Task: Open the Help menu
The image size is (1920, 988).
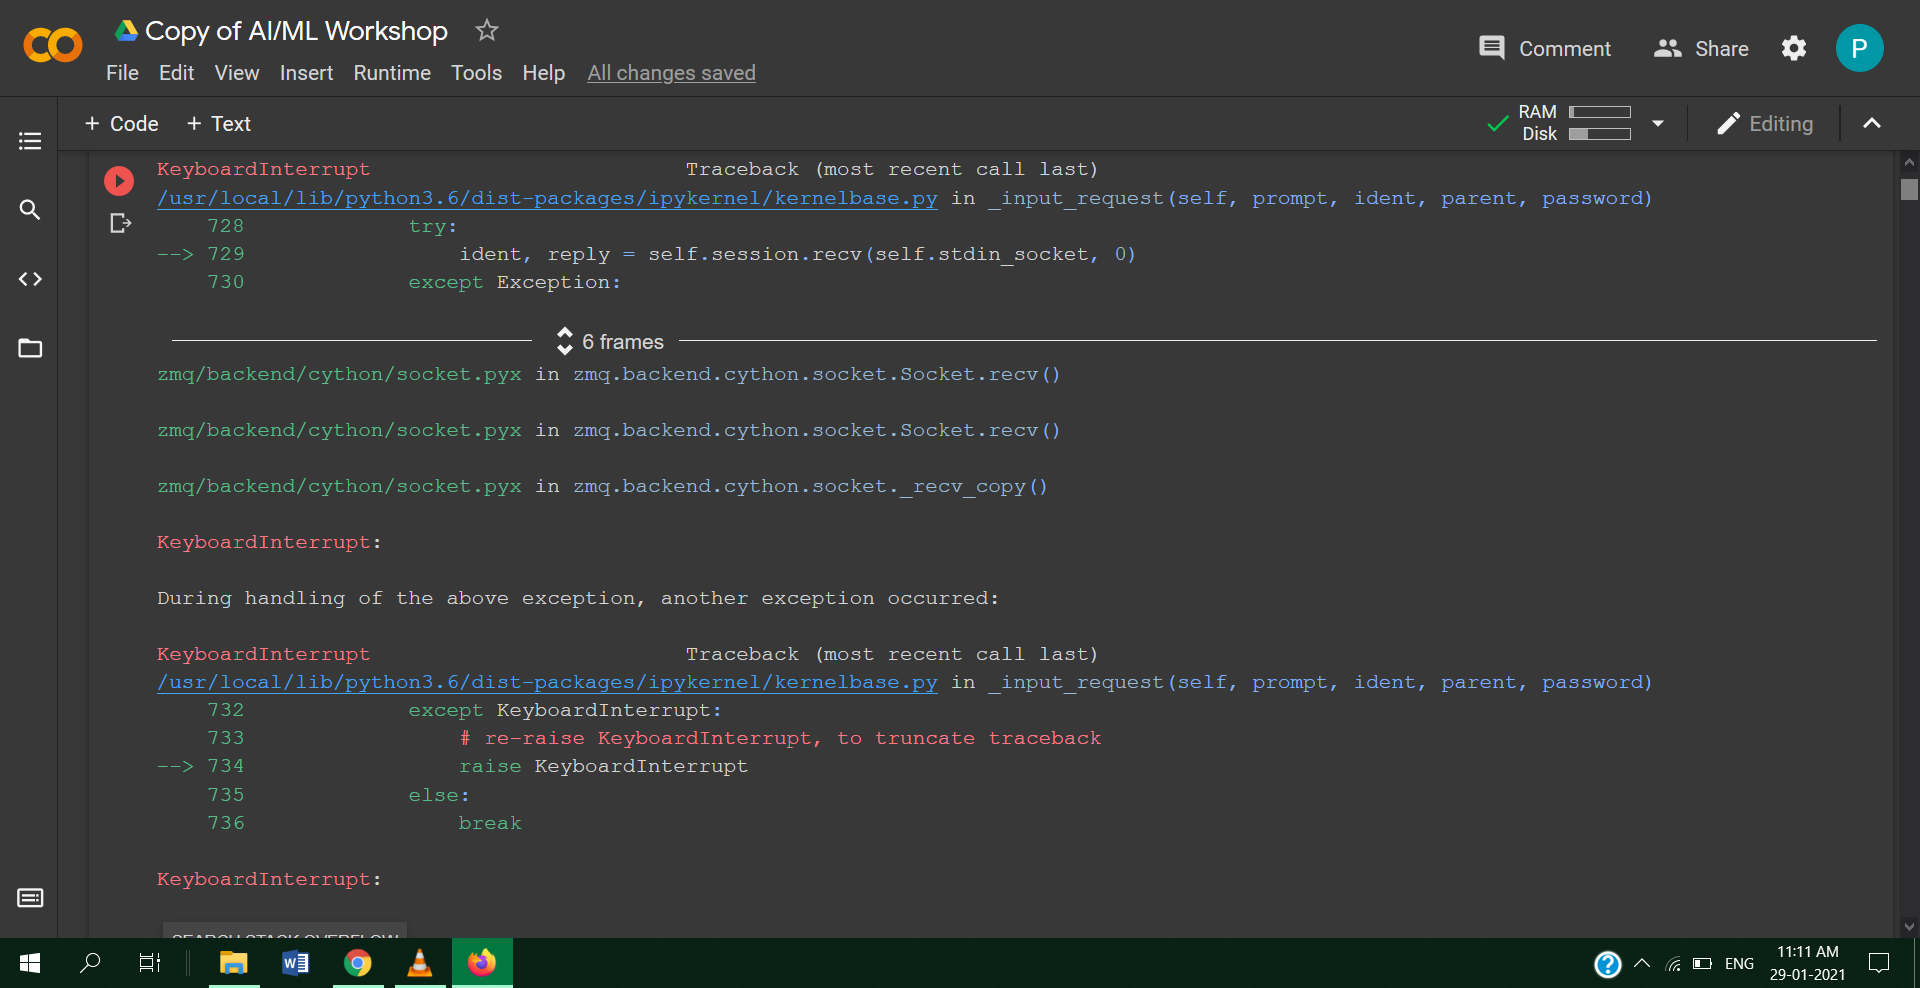Action: point(544,73)
